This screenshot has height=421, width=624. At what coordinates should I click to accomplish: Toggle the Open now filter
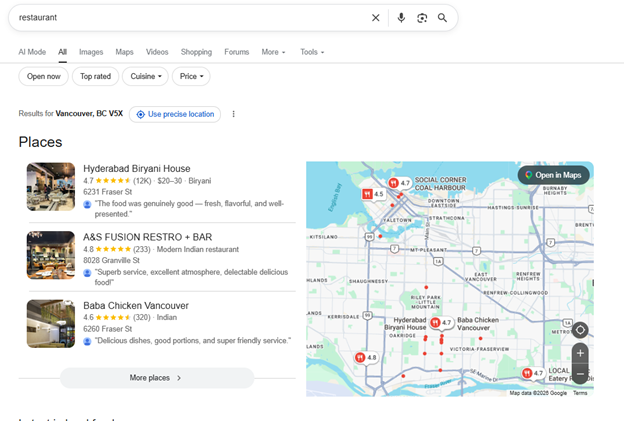coord(43,76)
